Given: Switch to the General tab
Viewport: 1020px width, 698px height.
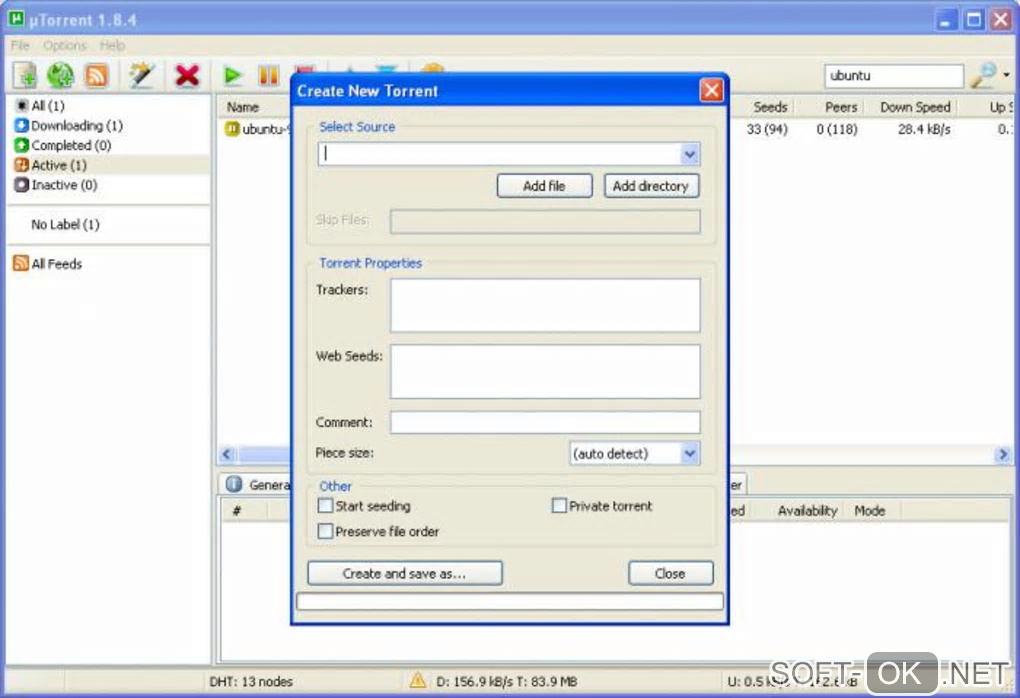Looking at the screenshot, I should (258, 485).
